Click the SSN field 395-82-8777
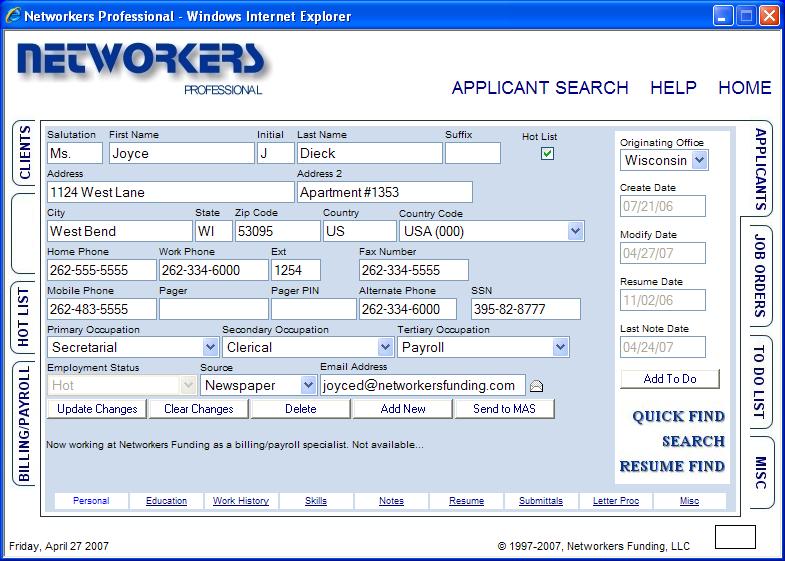This screenshot has width=785, height=561. [x=526, y=309]
